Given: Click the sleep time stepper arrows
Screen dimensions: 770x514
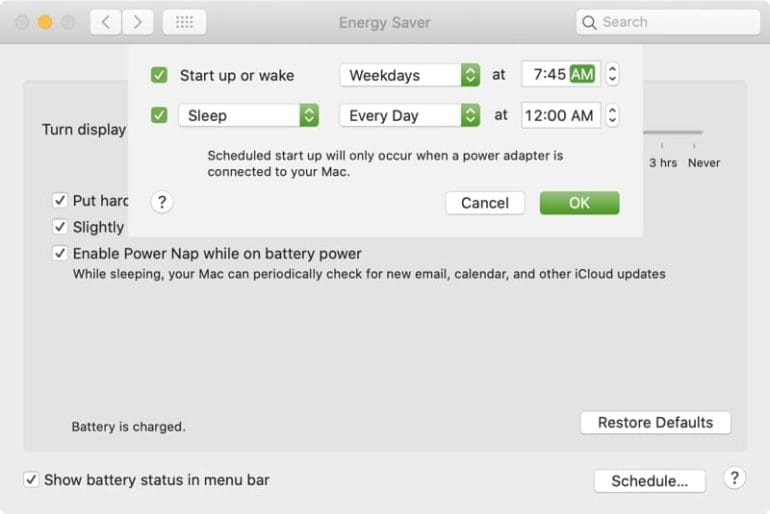Looking at the screenshot, I should (612, 115).
